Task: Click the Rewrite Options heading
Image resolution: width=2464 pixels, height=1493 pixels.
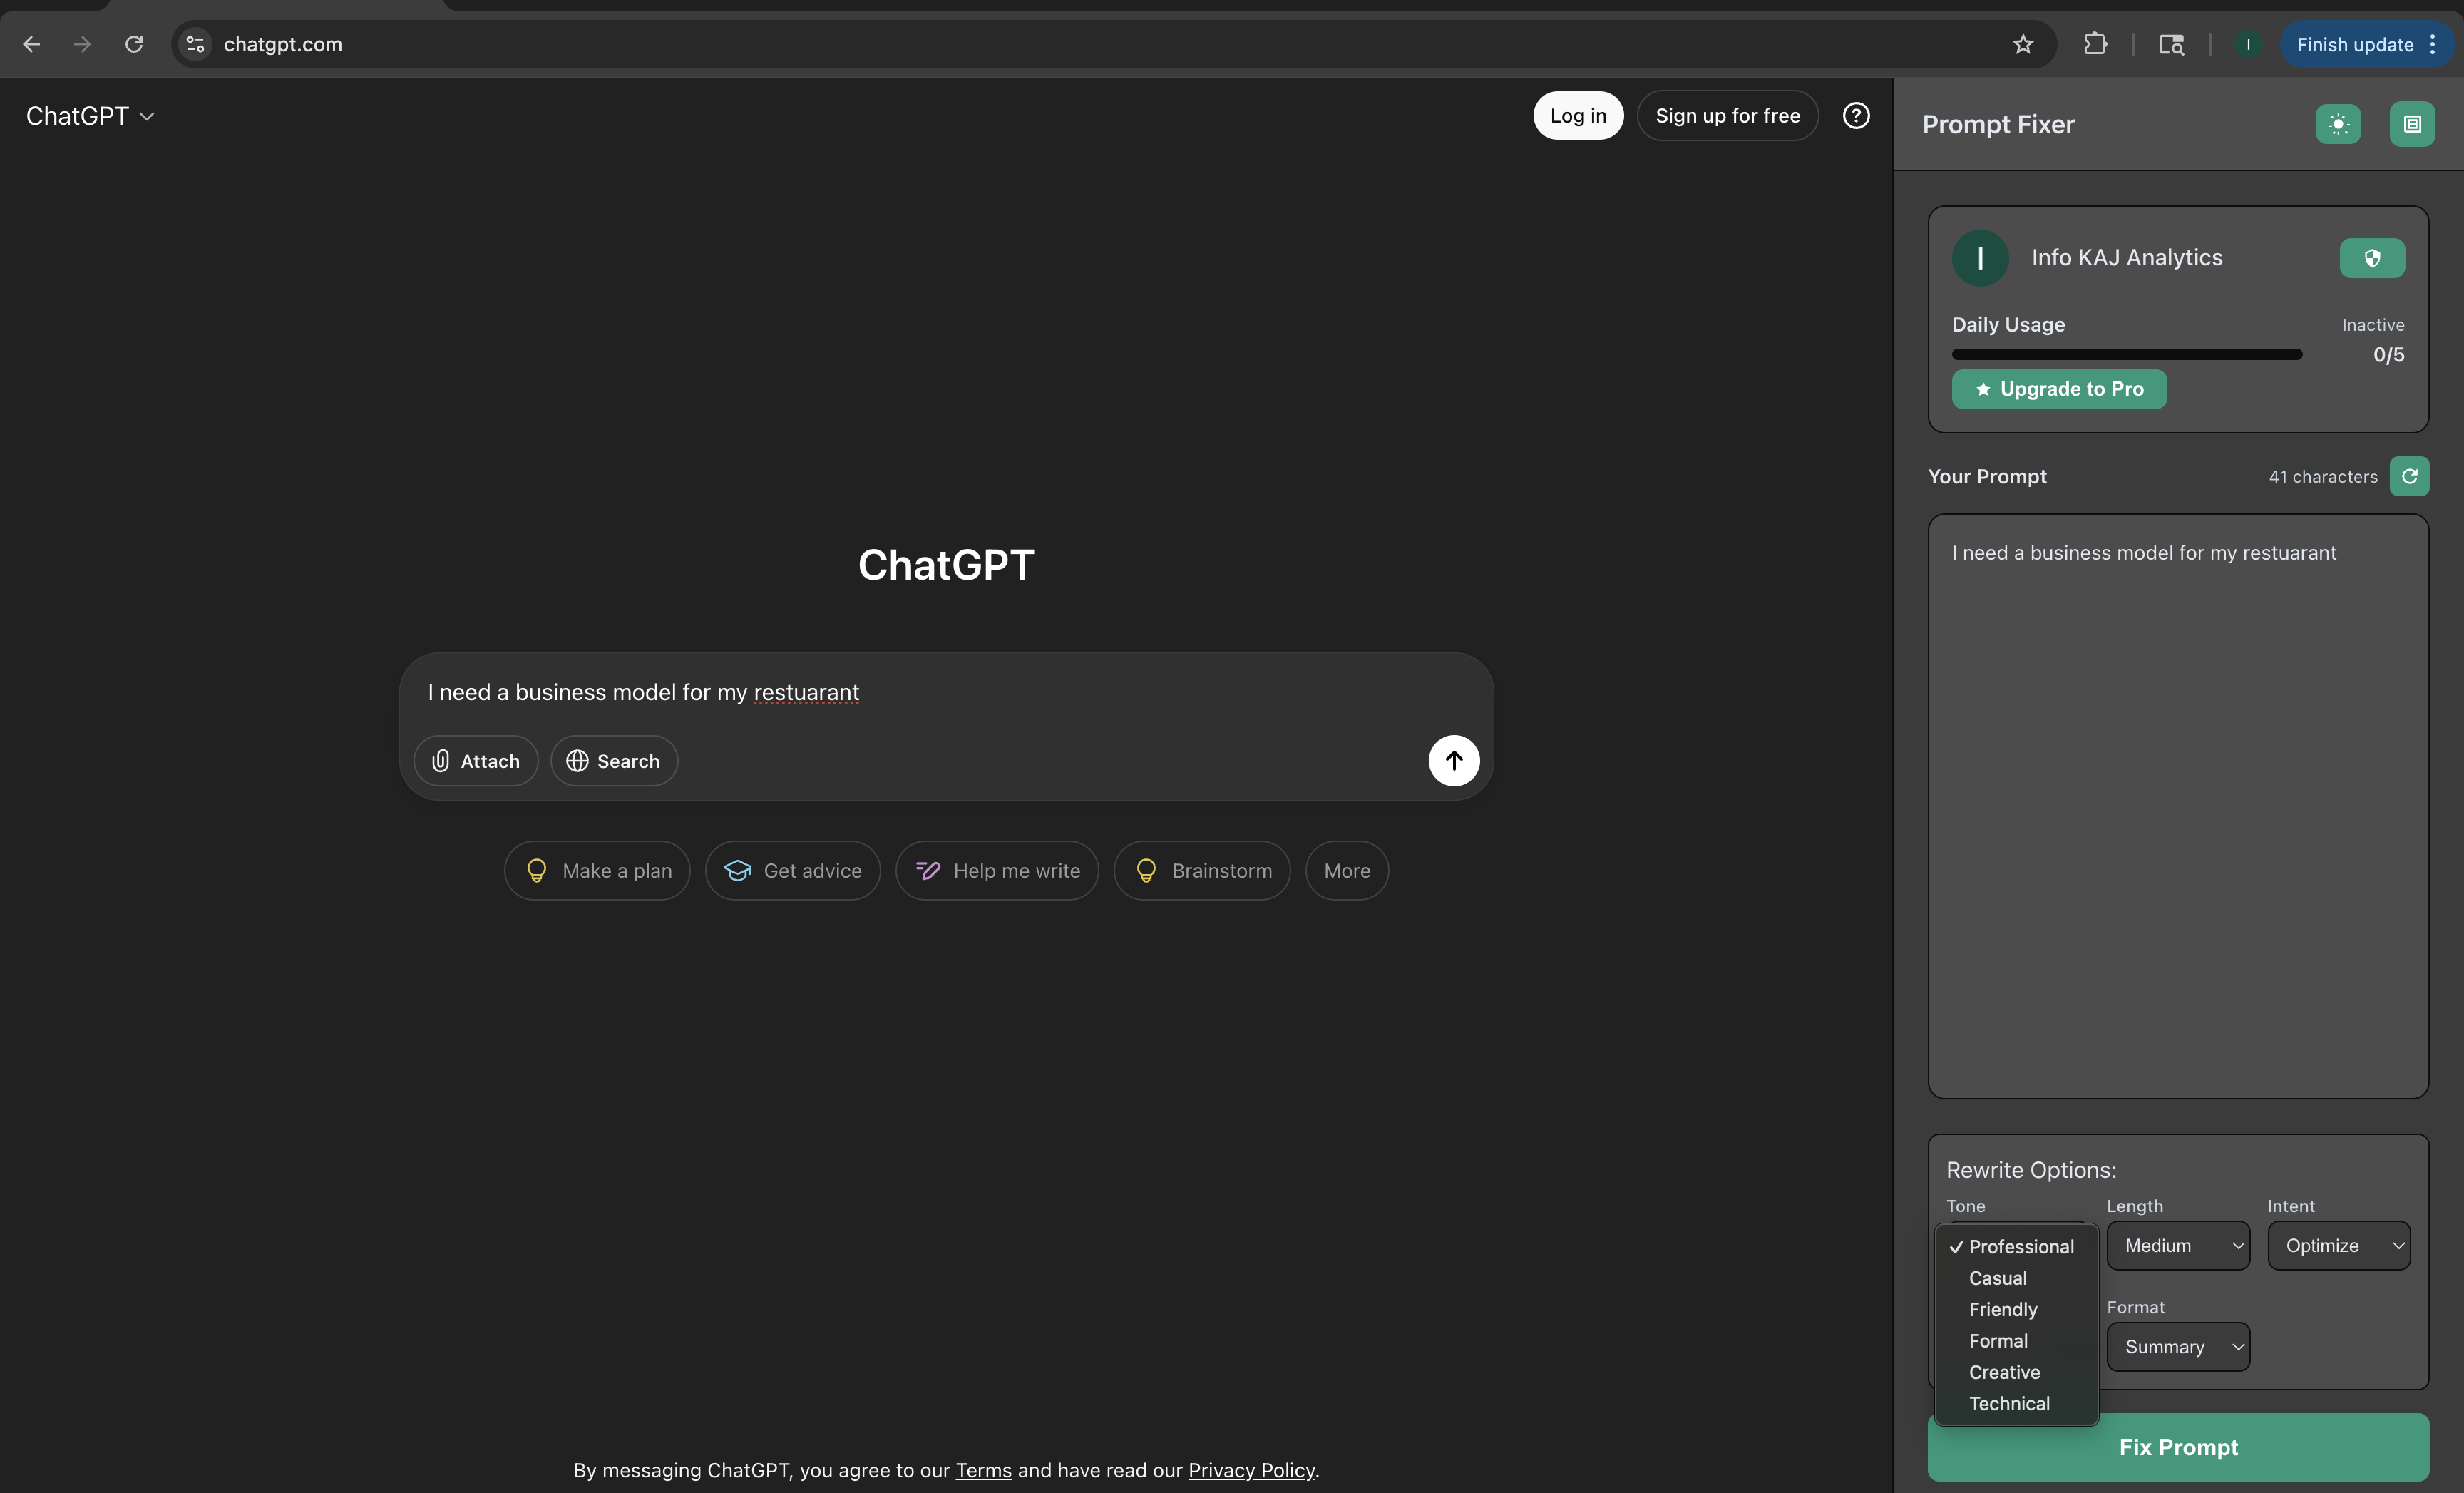Action: coord(2031,1170)
